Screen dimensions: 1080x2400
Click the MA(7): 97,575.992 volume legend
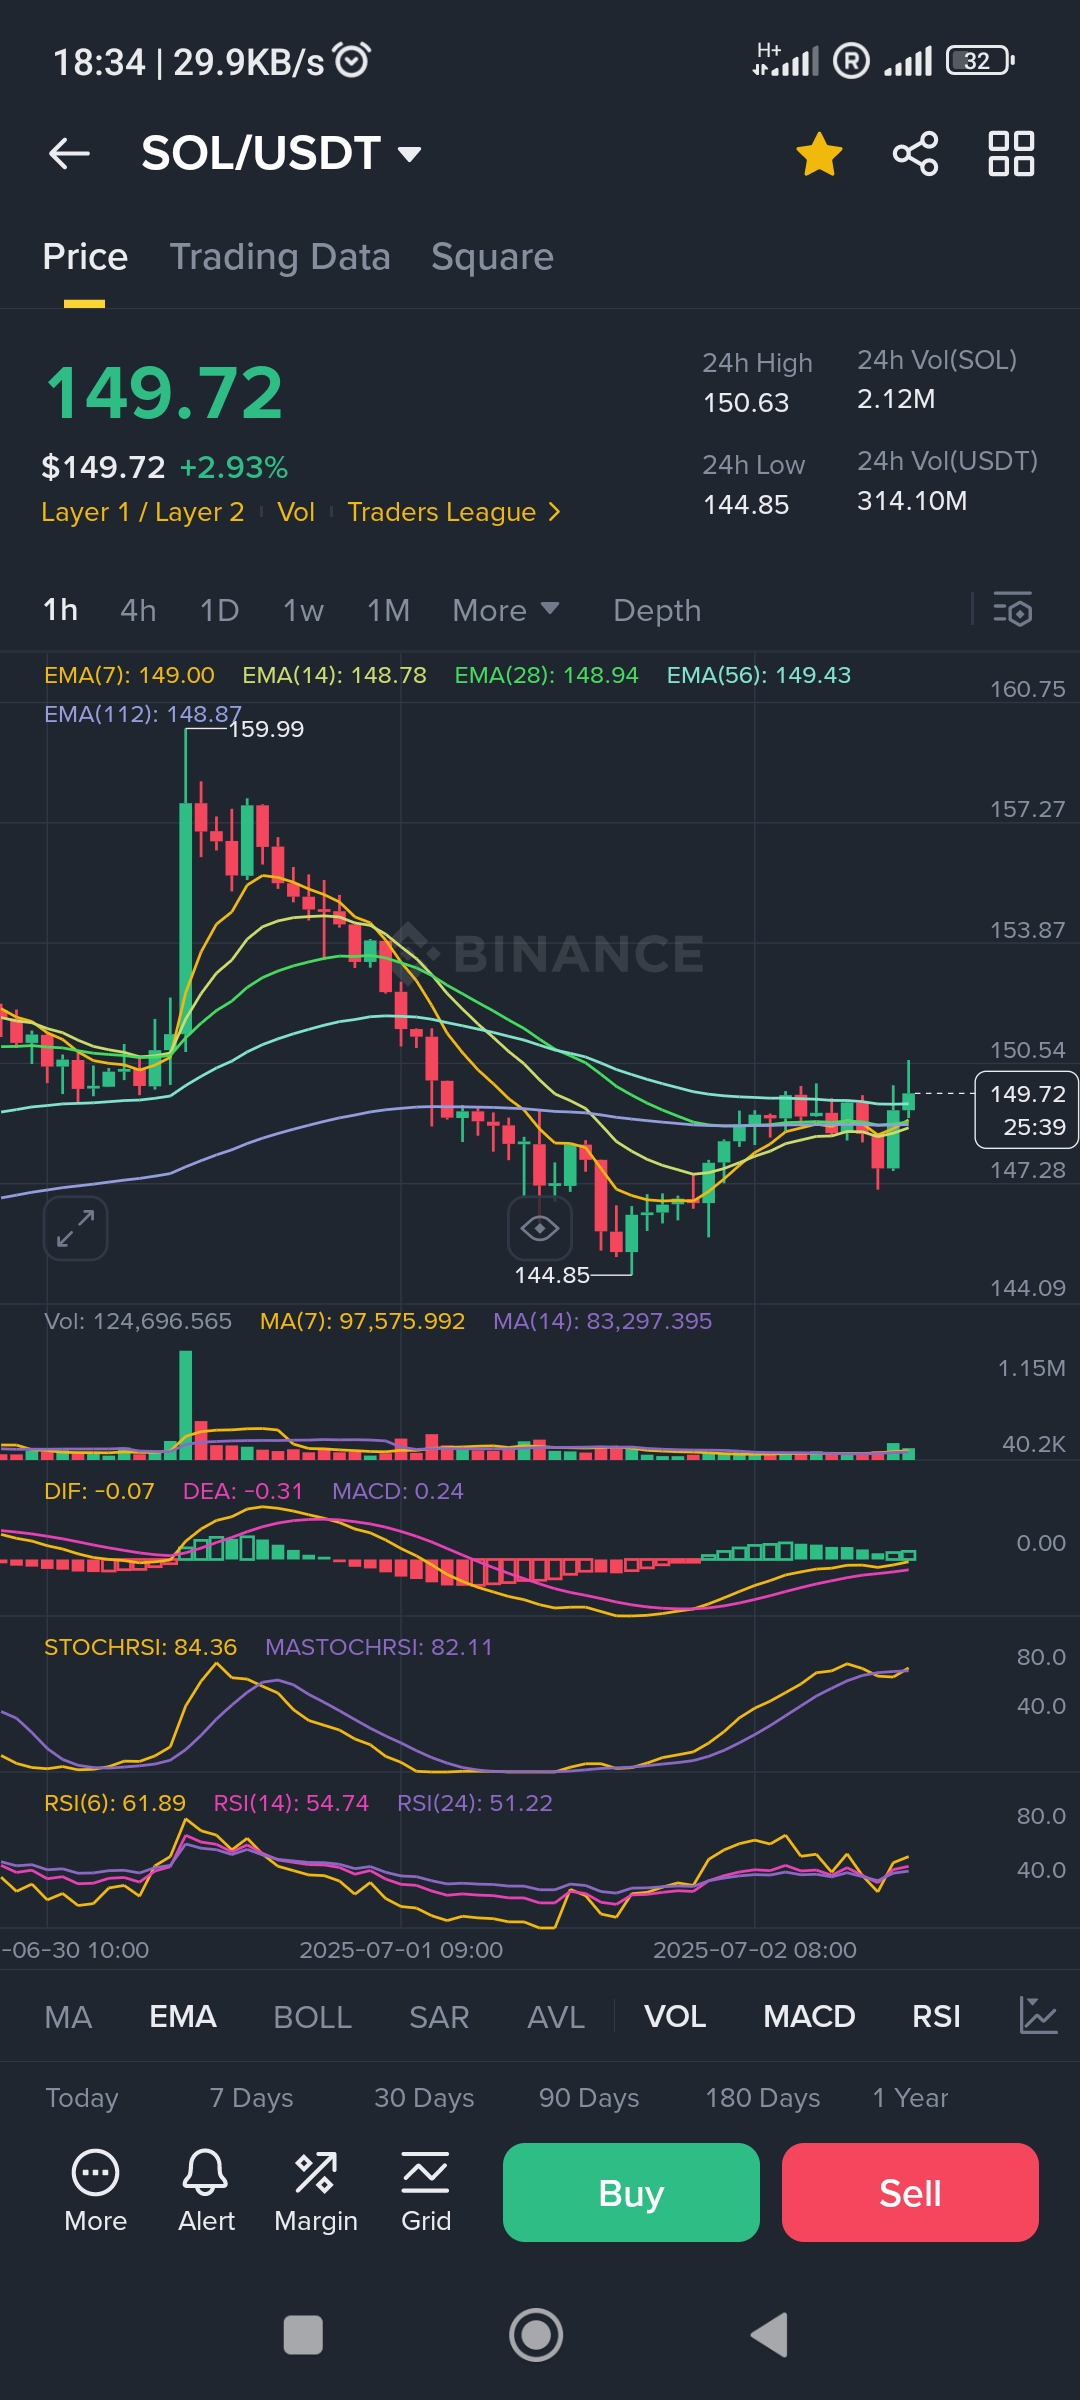pos(362,1321)
